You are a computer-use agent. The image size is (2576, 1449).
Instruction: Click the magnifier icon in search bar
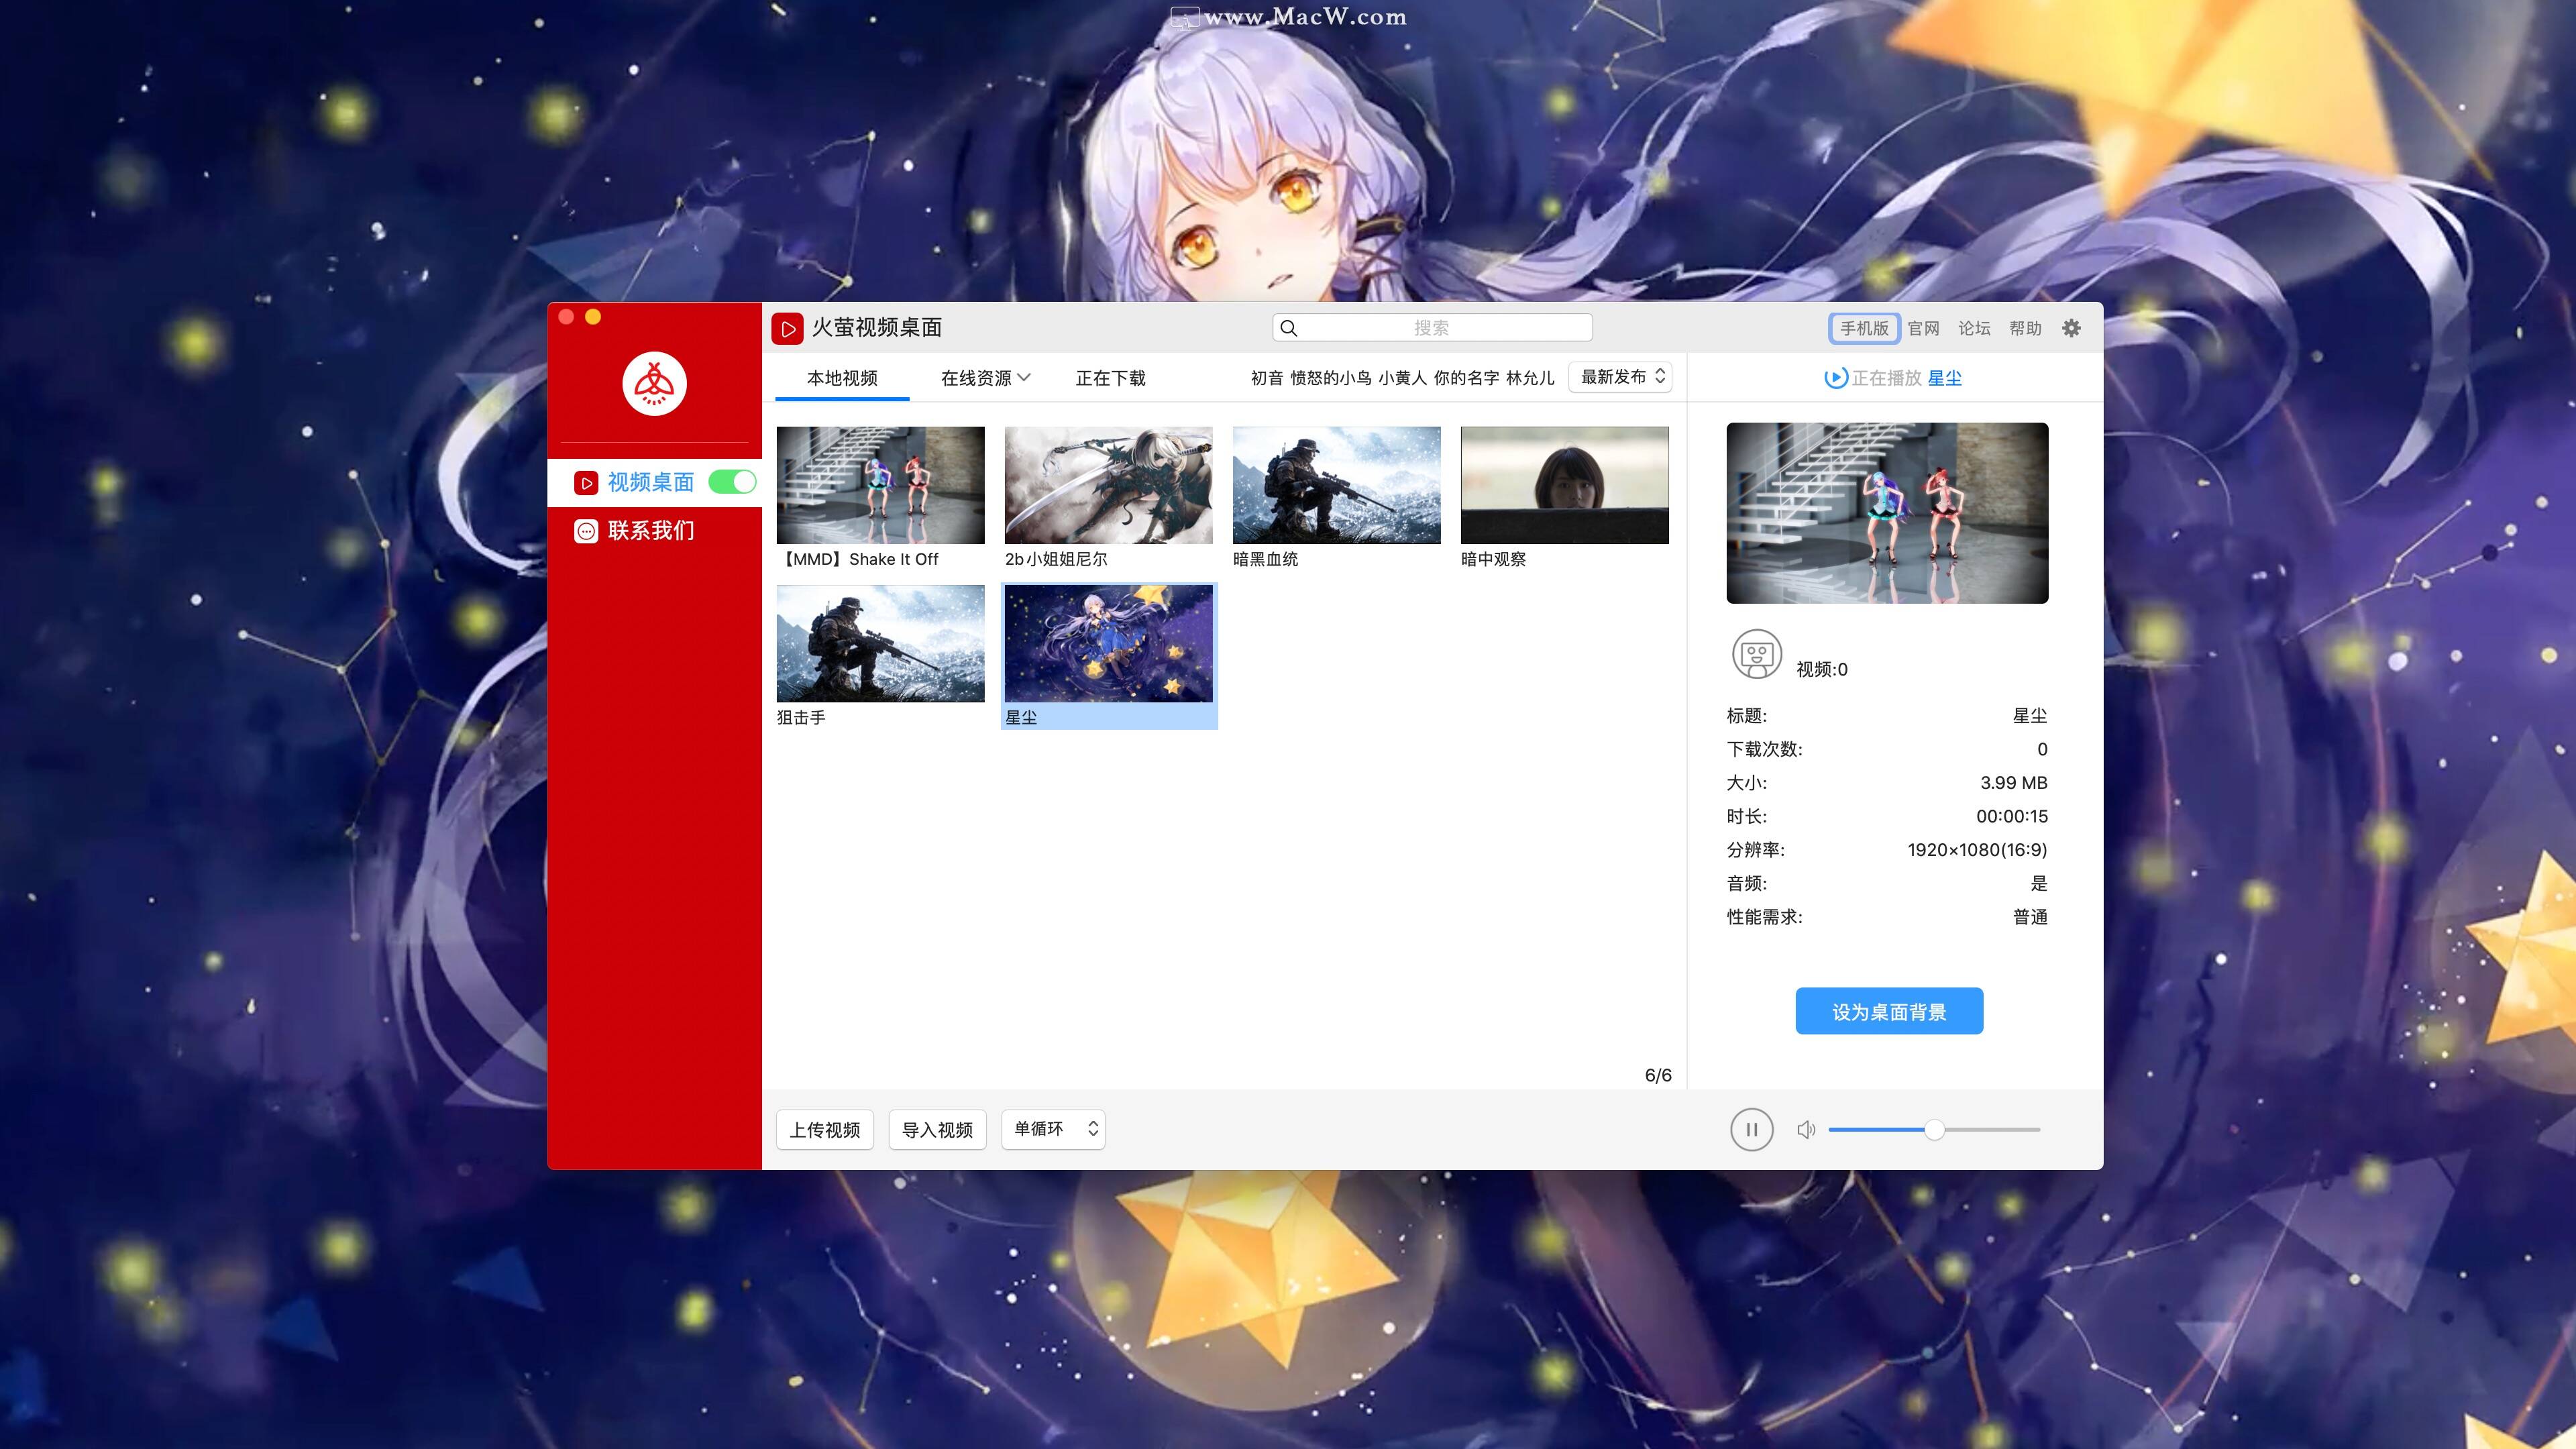tap(1290, 327)
